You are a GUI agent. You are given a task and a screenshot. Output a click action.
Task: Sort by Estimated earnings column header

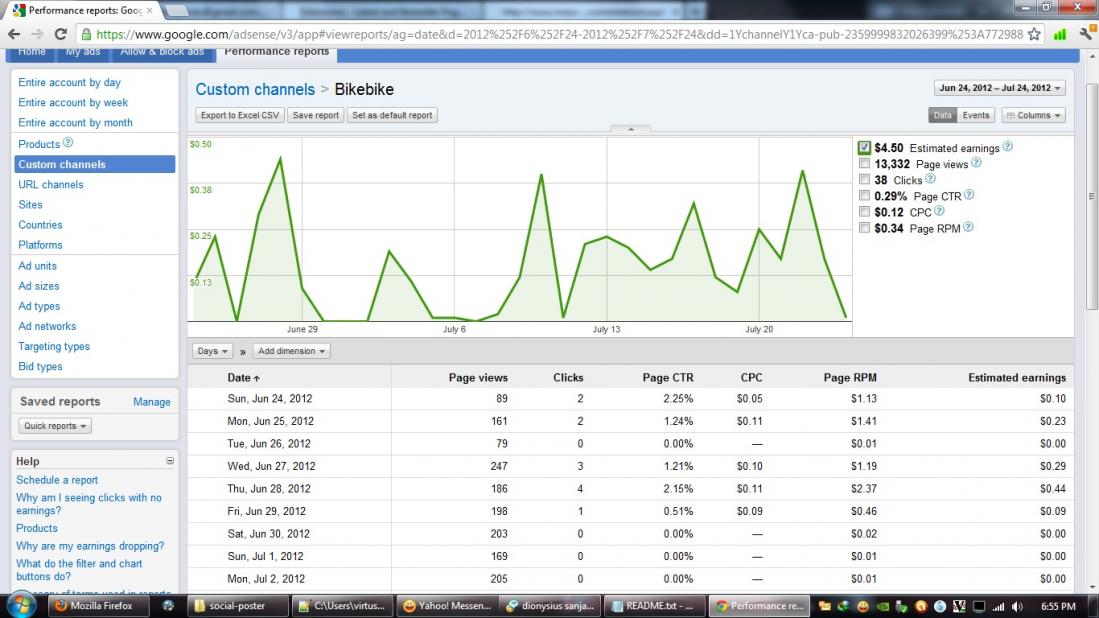1016,378
